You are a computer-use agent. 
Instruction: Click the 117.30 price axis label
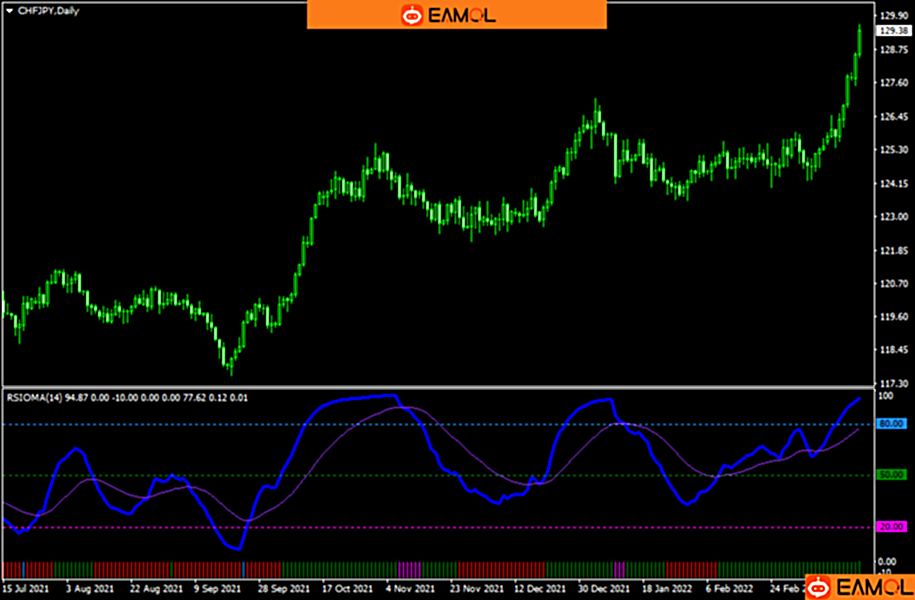(x=890, y=384)
